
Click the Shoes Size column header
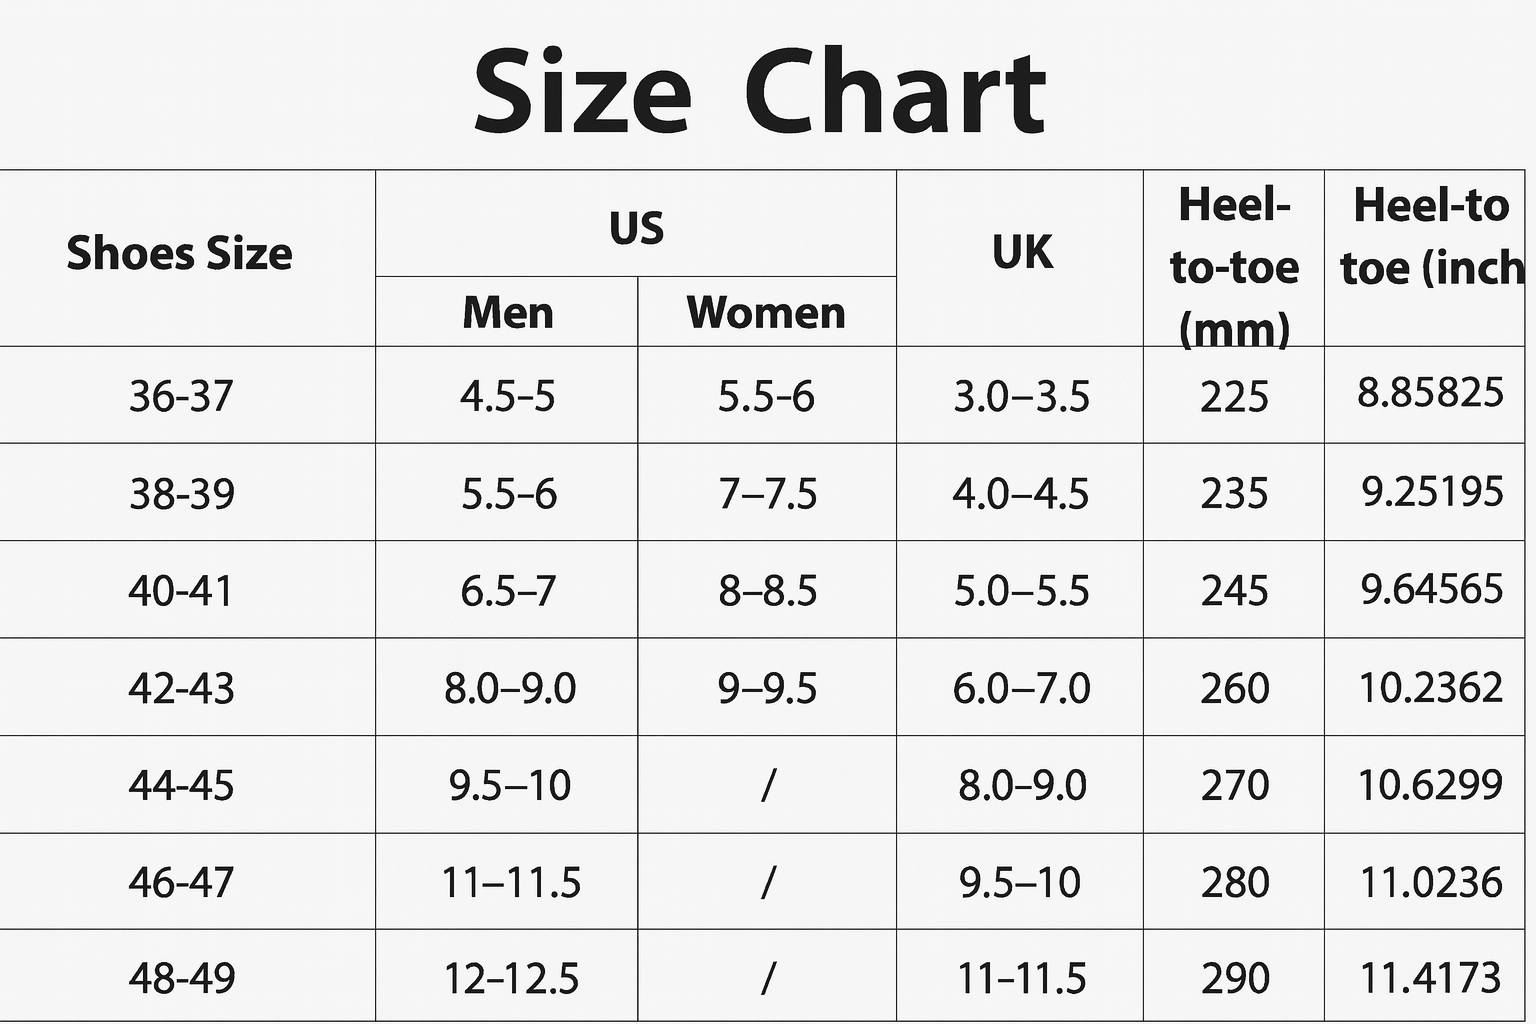180,254
